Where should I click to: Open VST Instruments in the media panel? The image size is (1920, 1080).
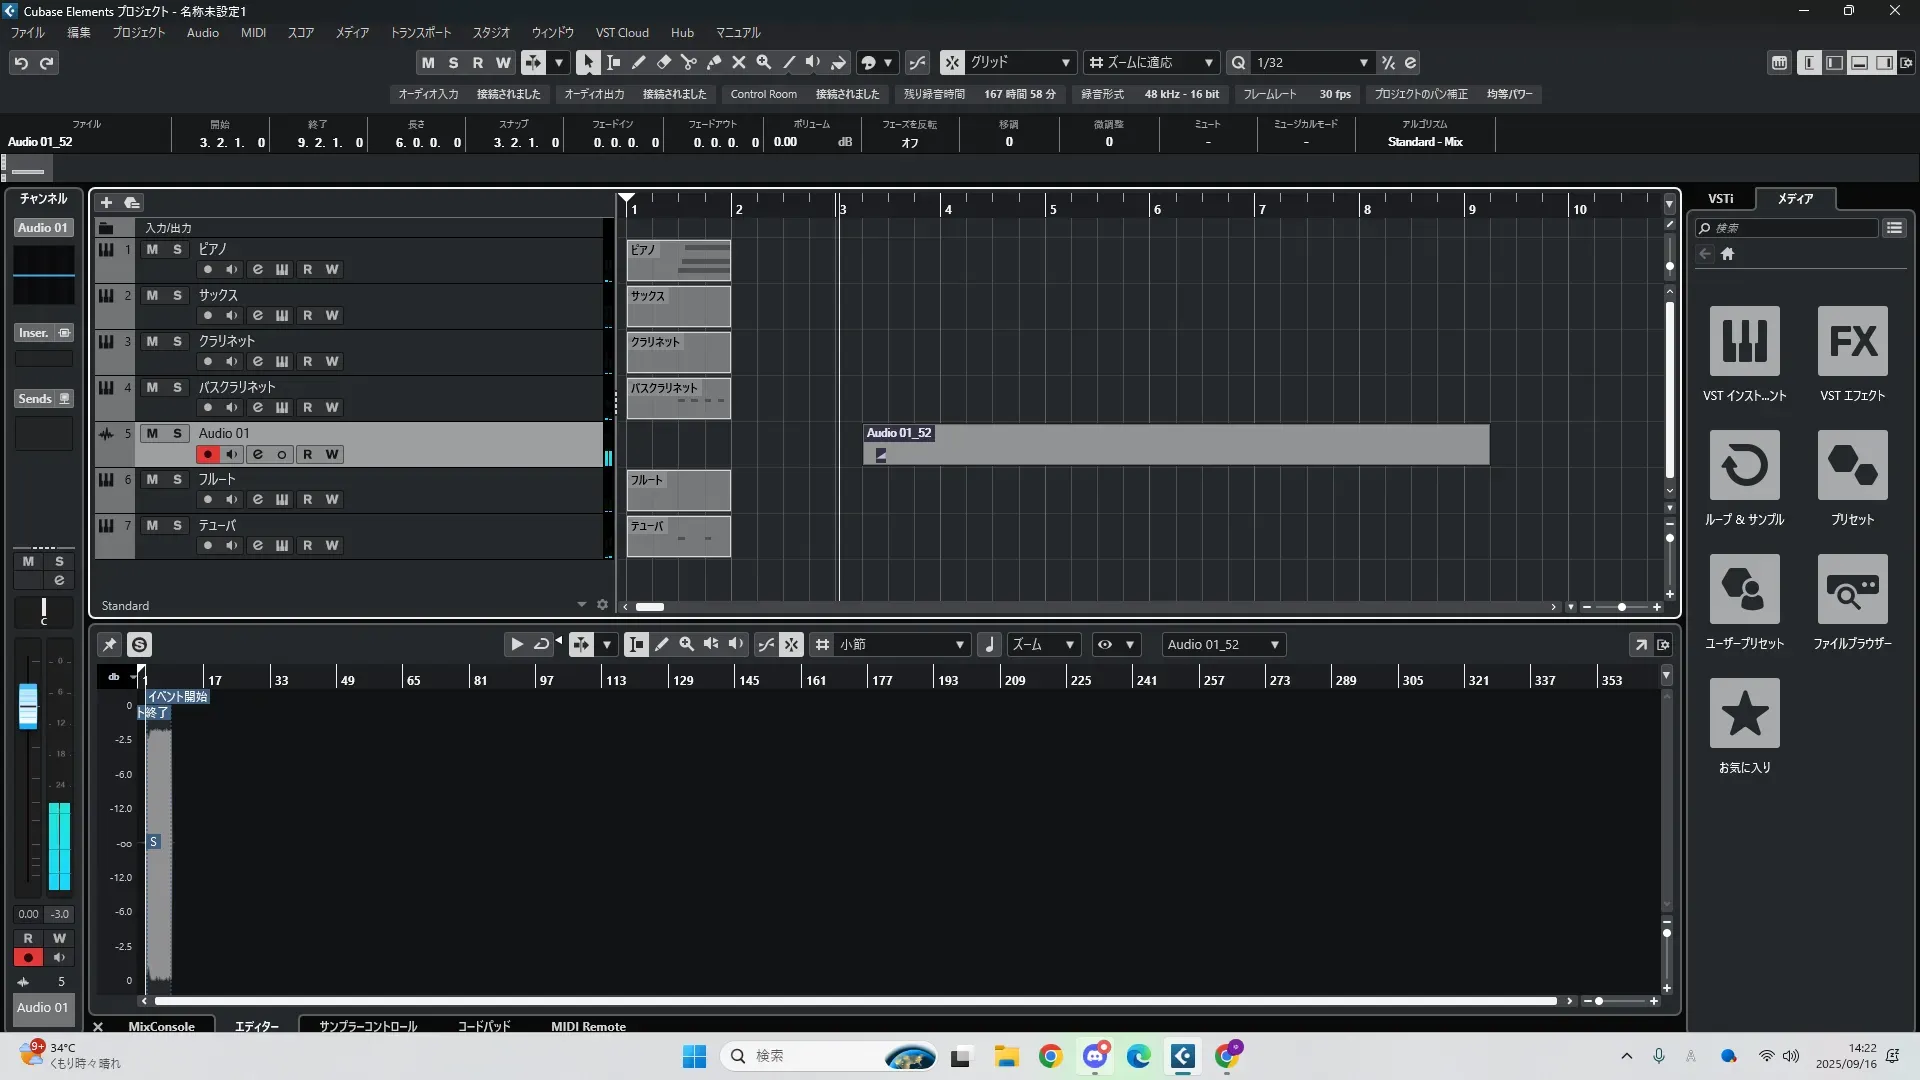click(1744, 342)
